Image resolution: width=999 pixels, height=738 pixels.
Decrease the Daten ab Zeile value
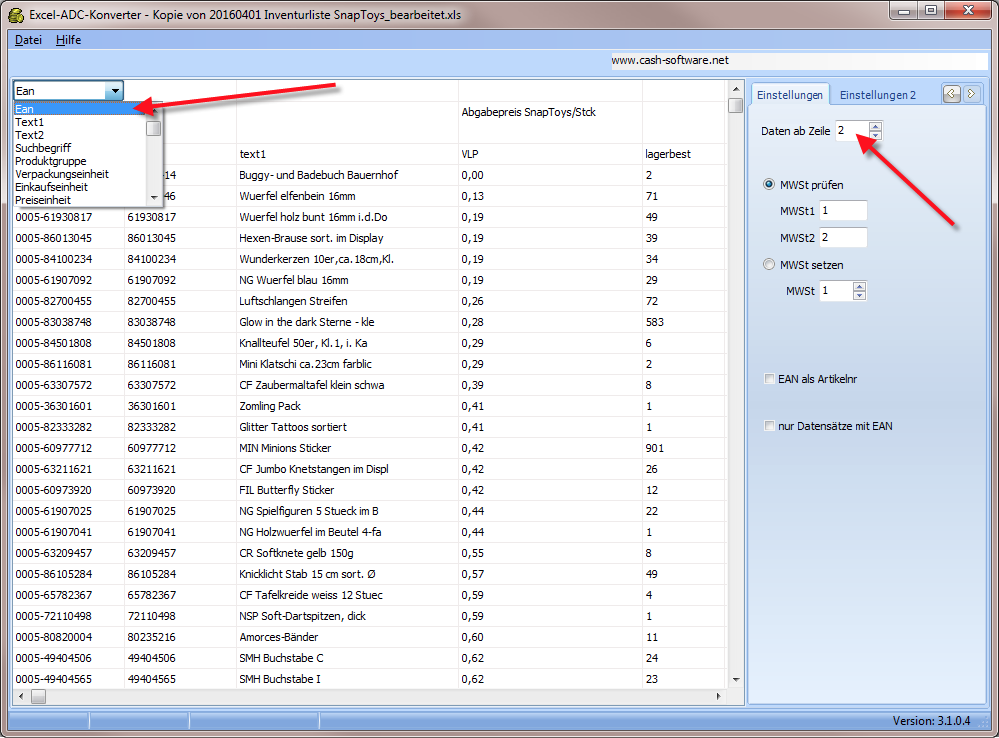[x=875, y=135]
